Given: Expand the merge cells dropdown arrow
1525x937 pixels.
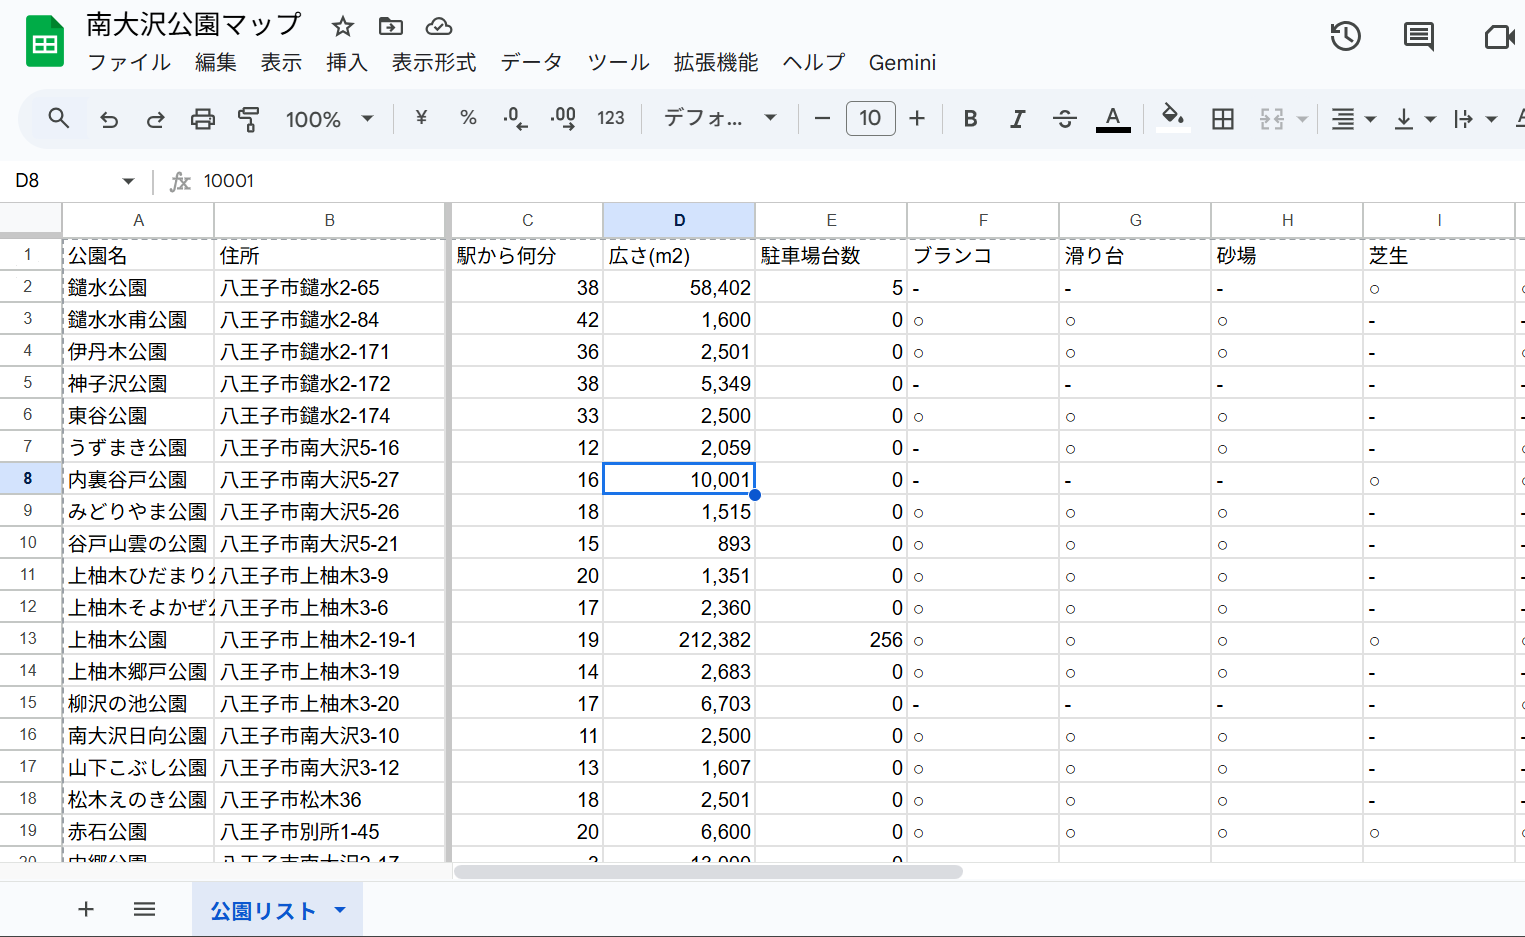Looking at the screenshot, I should [1302, 119].
